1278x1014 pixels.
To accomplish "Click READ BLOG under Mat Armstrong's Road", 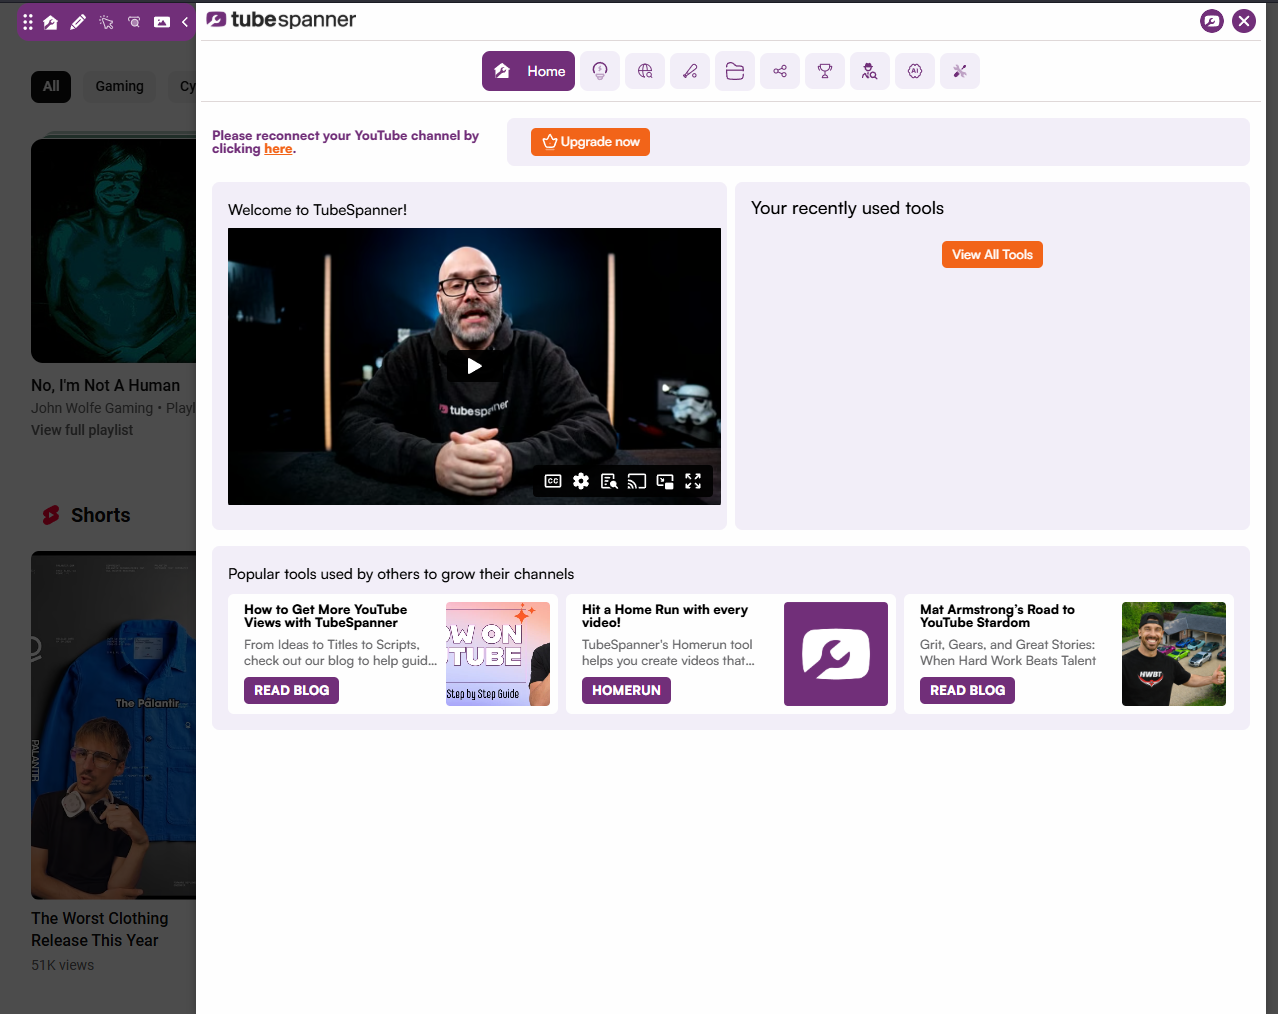I will [967, 690].
